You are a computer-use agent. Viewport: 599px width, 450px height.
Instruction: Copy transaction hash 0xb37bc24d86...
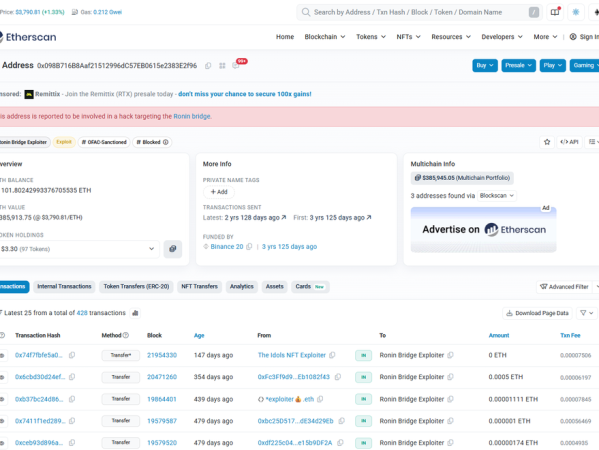pyautogui.click(x=72, y=399)
